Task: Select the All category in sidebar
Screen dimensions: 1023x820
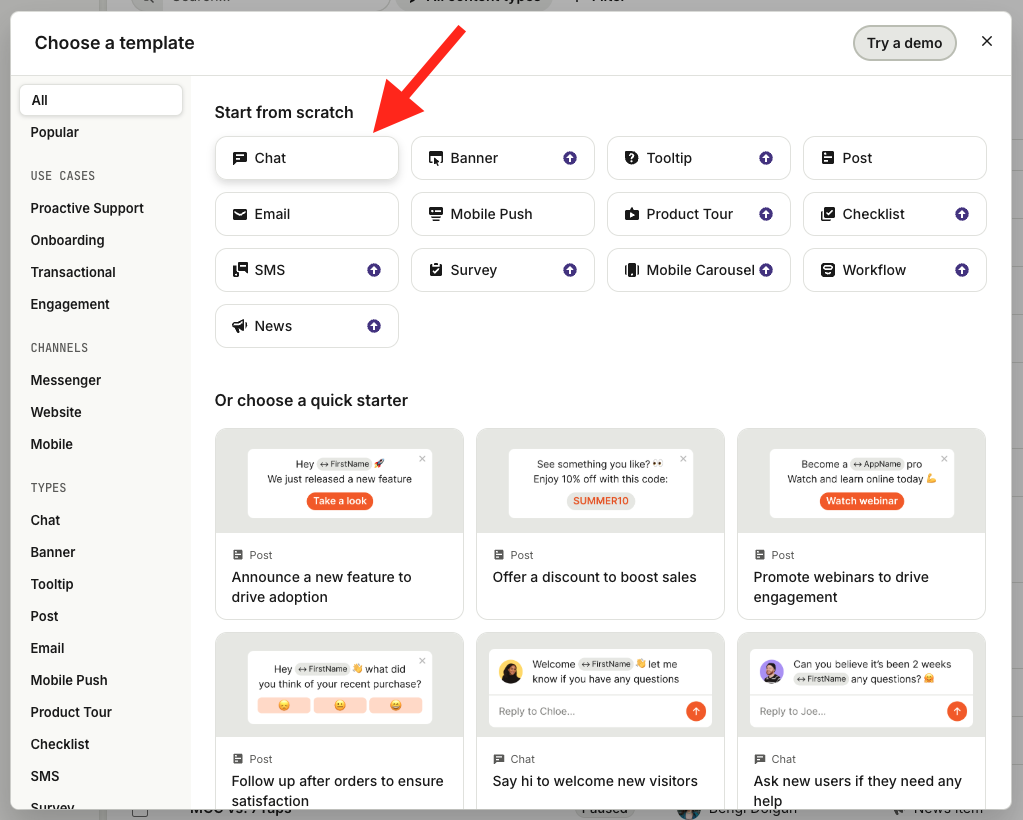Action: click(101, 100)
